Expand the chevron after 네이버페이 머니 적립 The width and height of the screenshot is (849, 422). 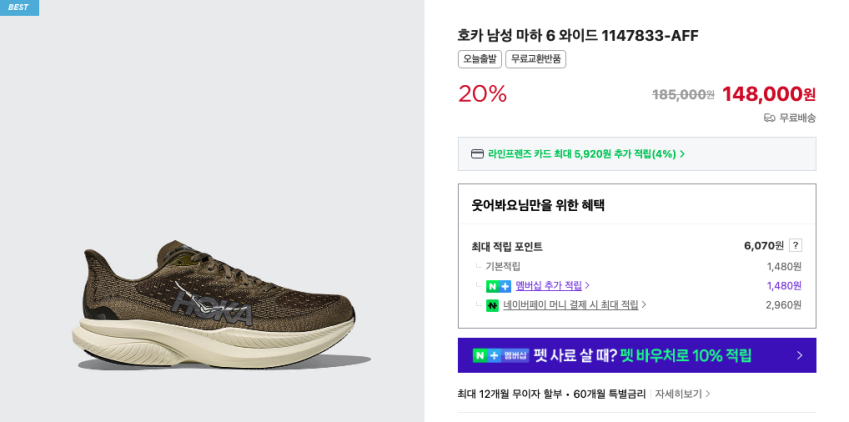[x=644, y=305]
